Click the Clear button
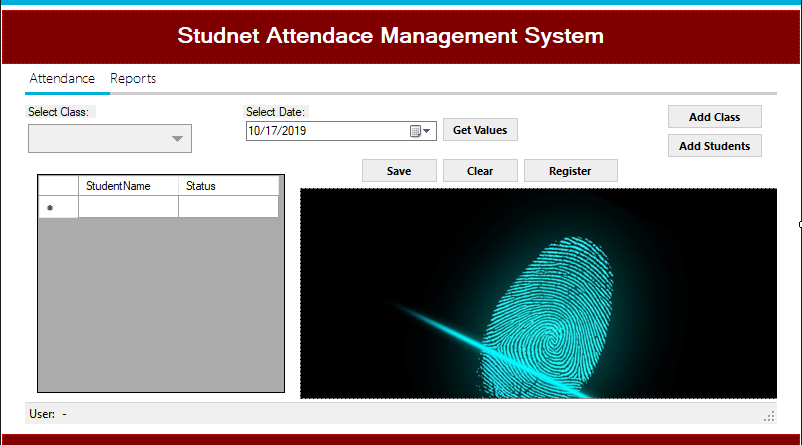The width and height of the screenshot is (802, 445). pyautogui.click(x=480, y=171)
